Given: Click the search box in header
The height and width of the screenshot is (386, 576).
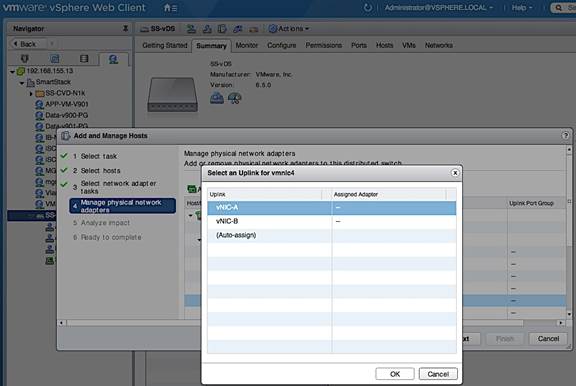Looking at the screenshot, I should [x=563, y=8].
